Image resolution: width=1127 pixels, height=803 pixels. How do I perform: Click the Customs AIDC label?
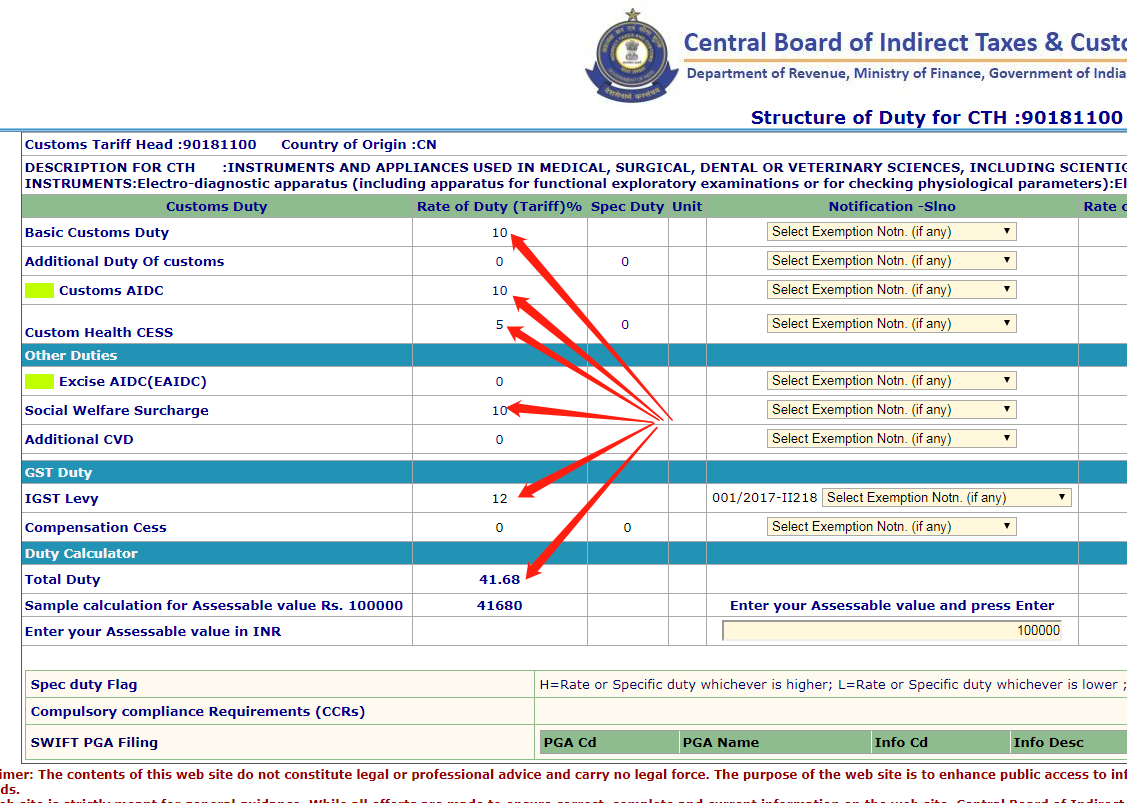click(111, 290)
